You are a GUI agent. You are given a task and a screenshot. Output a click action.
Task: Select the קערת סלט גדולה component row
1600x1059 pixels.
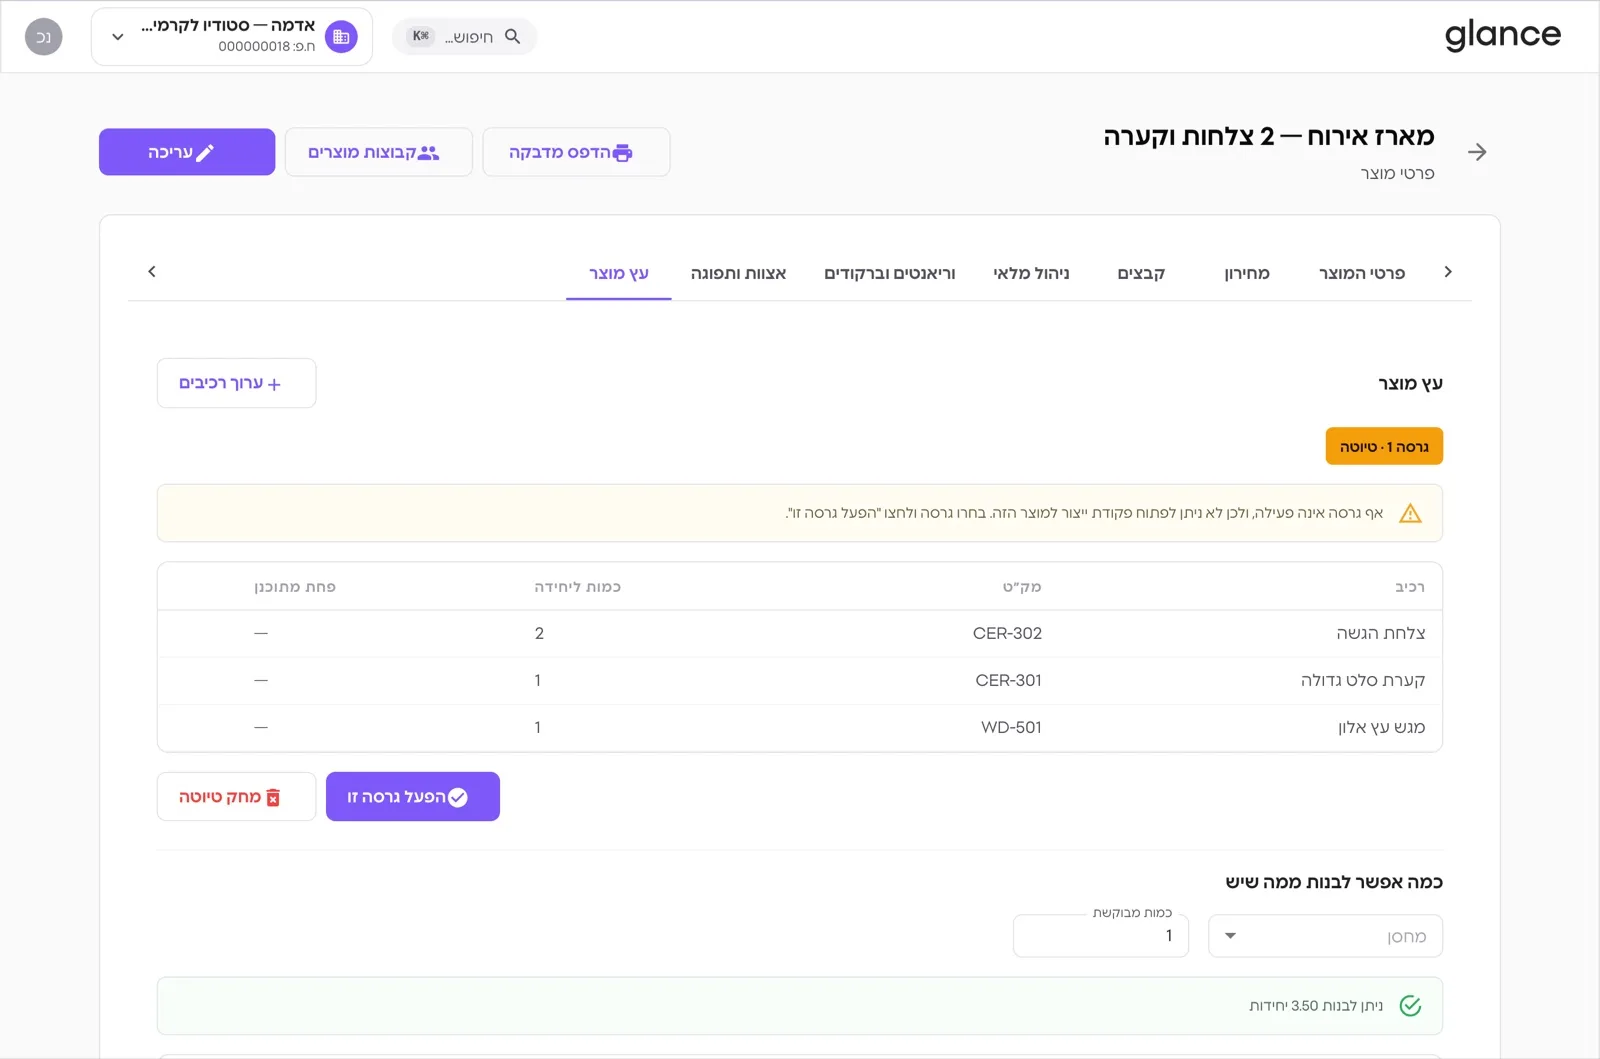[800, 680]
